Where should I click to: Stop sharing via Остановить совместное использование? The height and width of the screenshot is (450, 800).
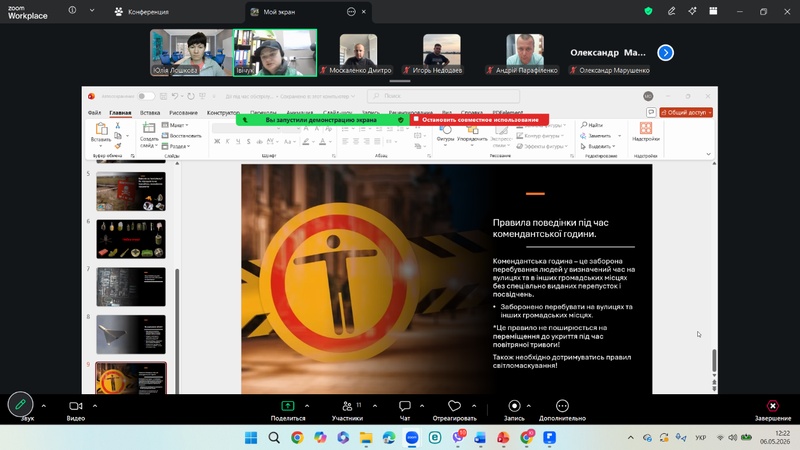point(479,120)
